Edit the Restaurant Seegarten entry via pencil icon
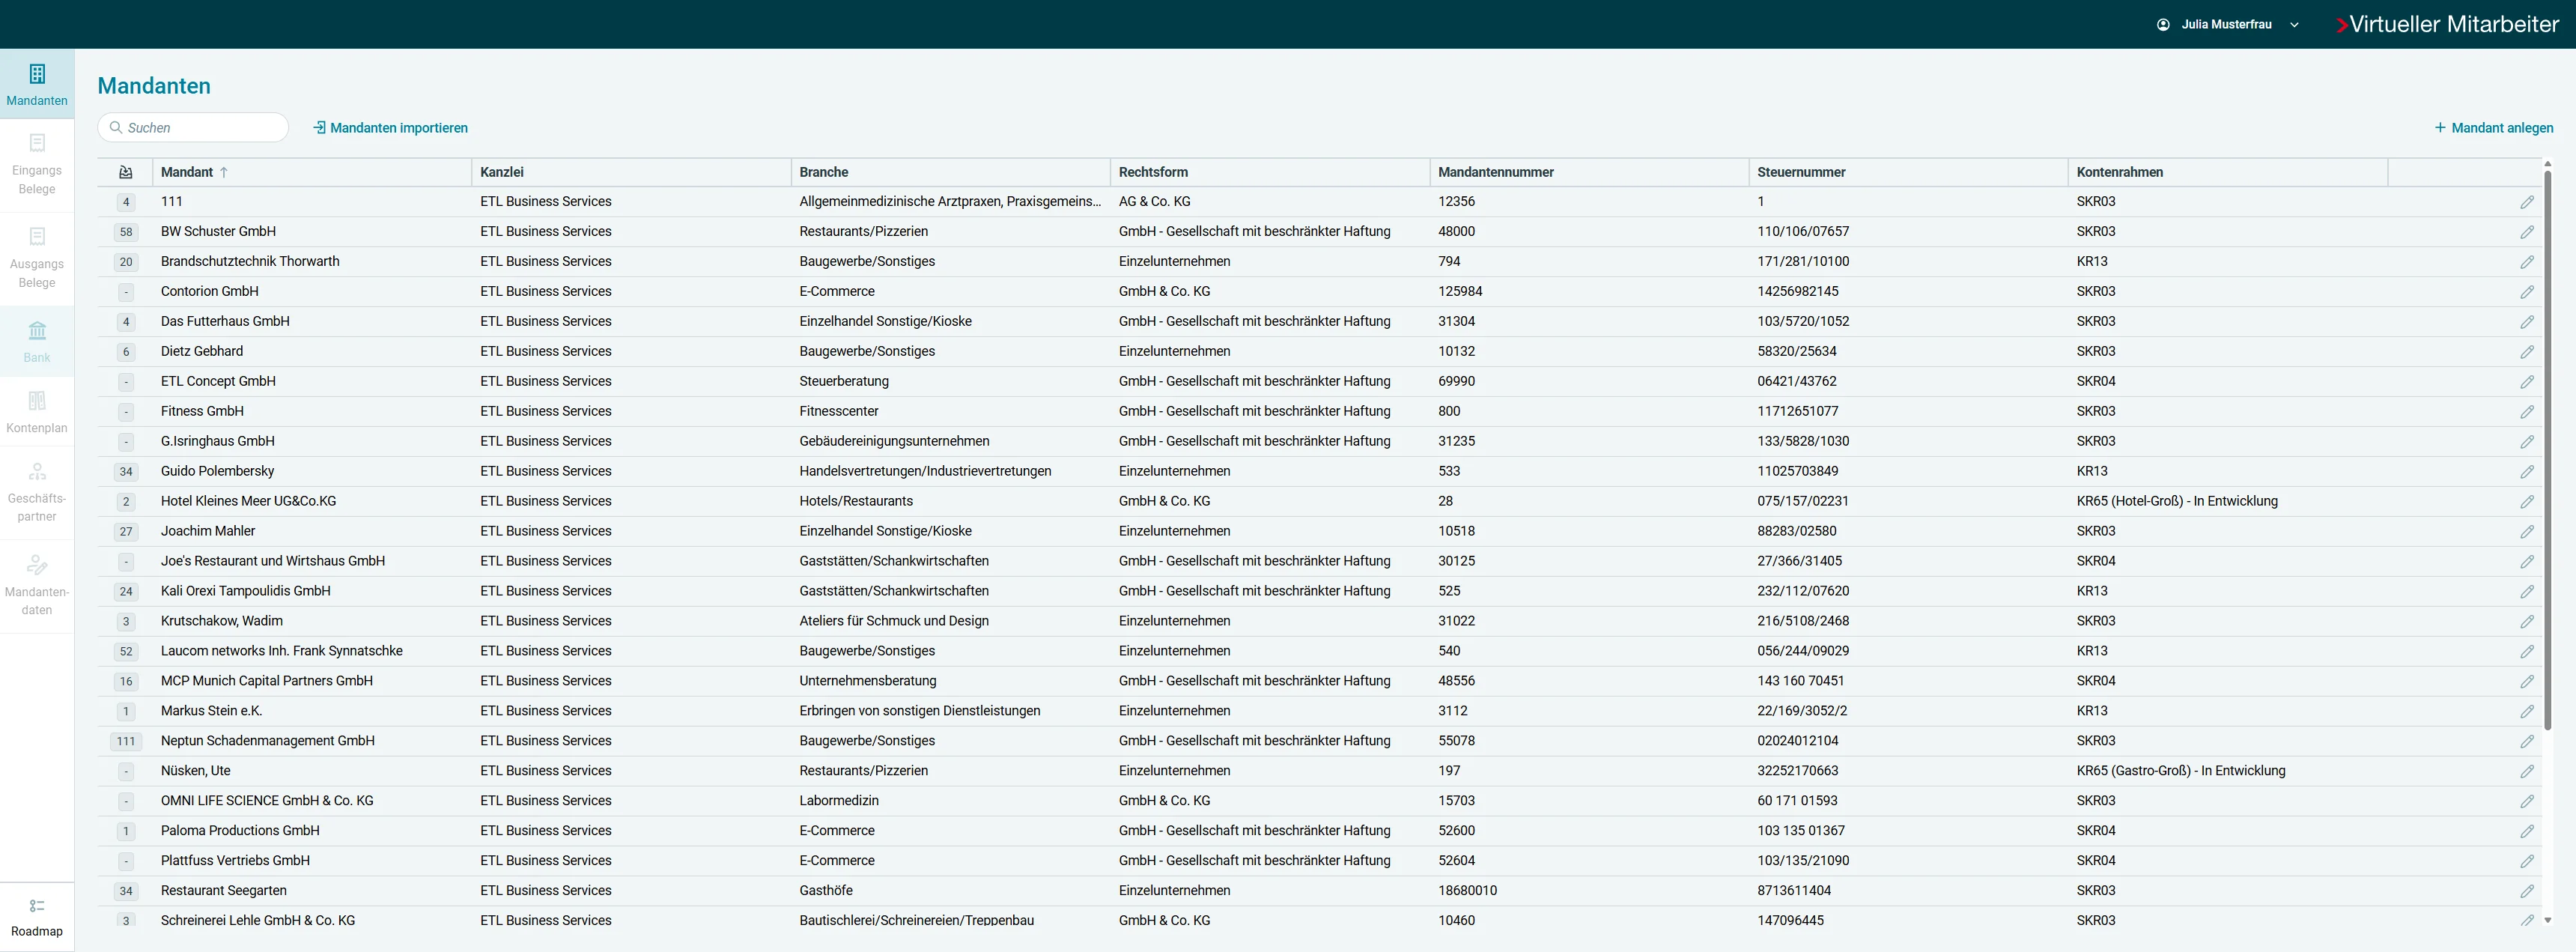The image size is (2576, 952). (2529, 890)
